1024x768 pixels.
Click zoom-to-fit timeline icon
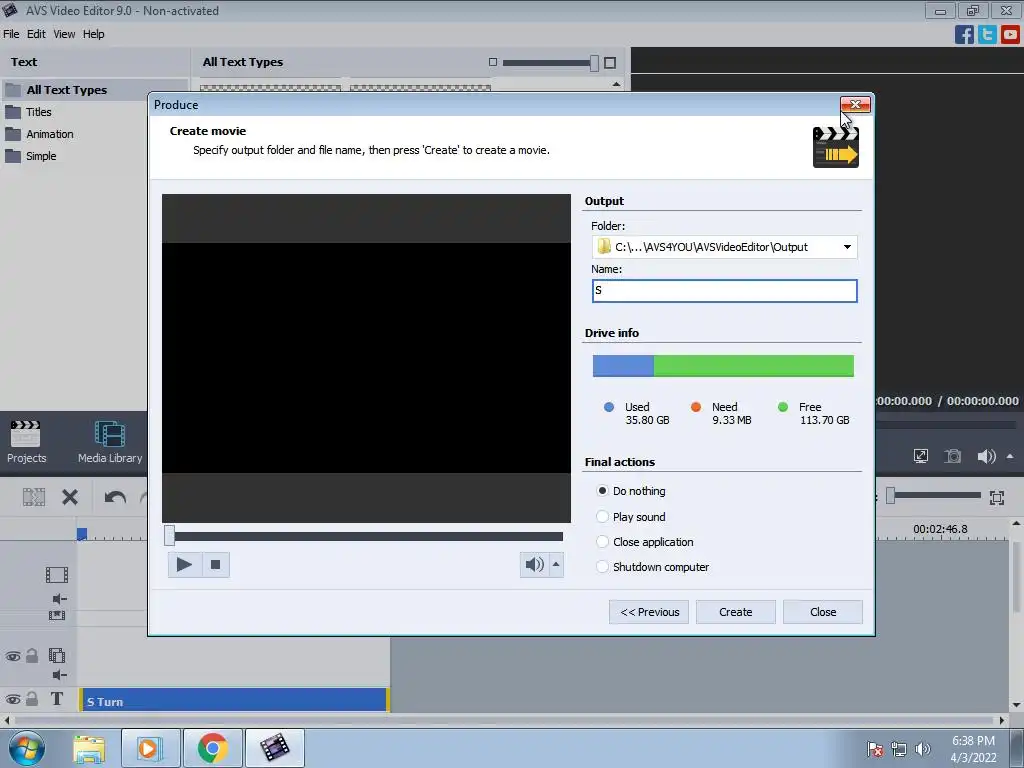pyautogui.click(x=997, y=498)
